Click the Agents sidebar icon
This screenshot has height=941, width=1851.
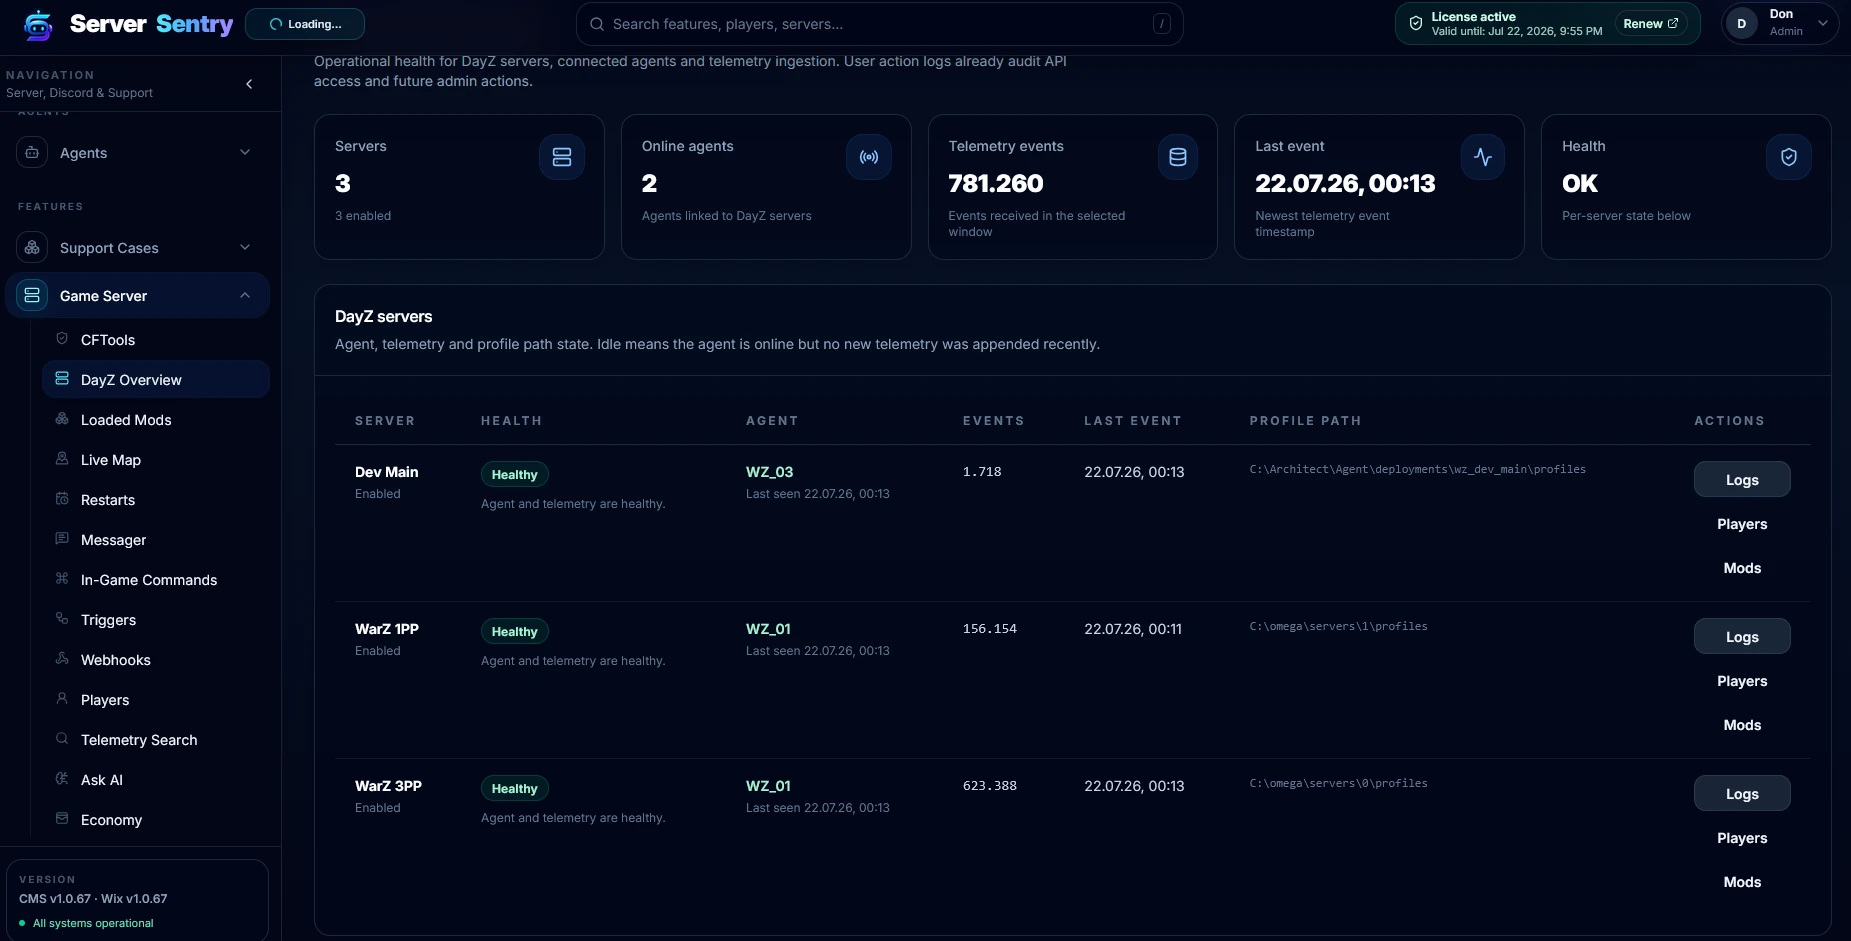click(32, 152)
